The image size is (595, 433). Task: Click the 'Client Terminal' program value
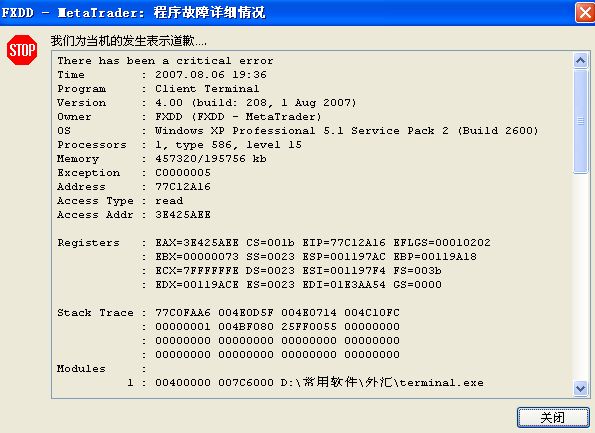coord(207,89)
